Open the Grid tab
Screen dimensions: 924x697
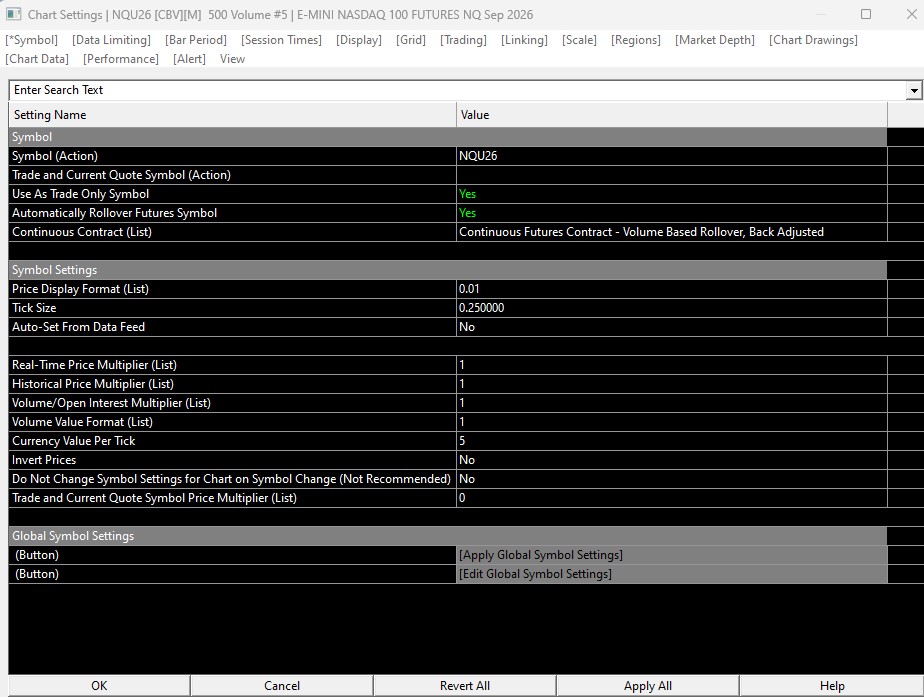click(x=411, y=40)
